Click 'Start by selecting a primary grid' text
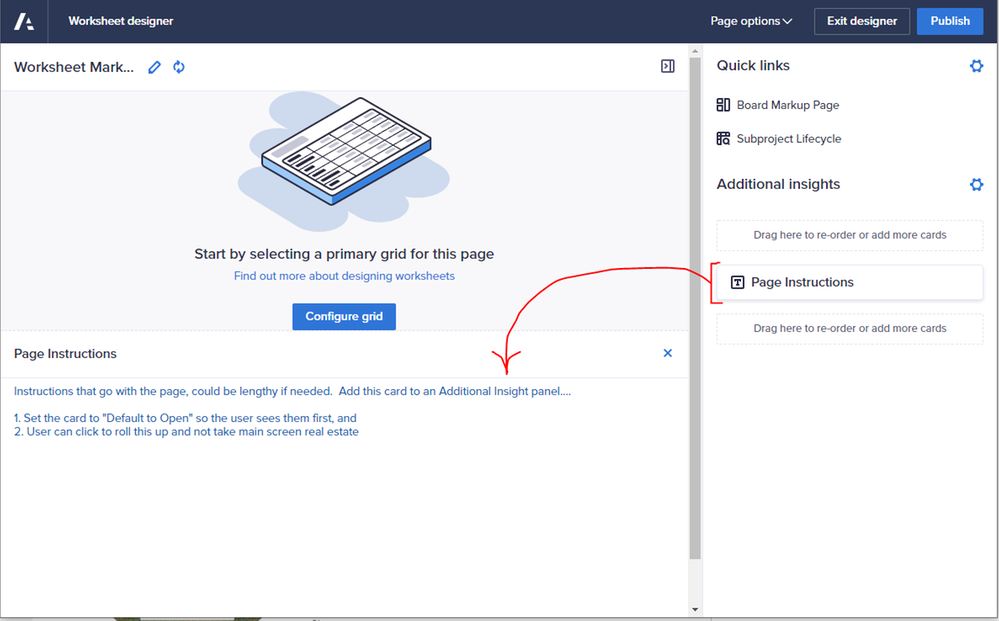The width and height of the screenshot is (999, 621). click(344, 253)
